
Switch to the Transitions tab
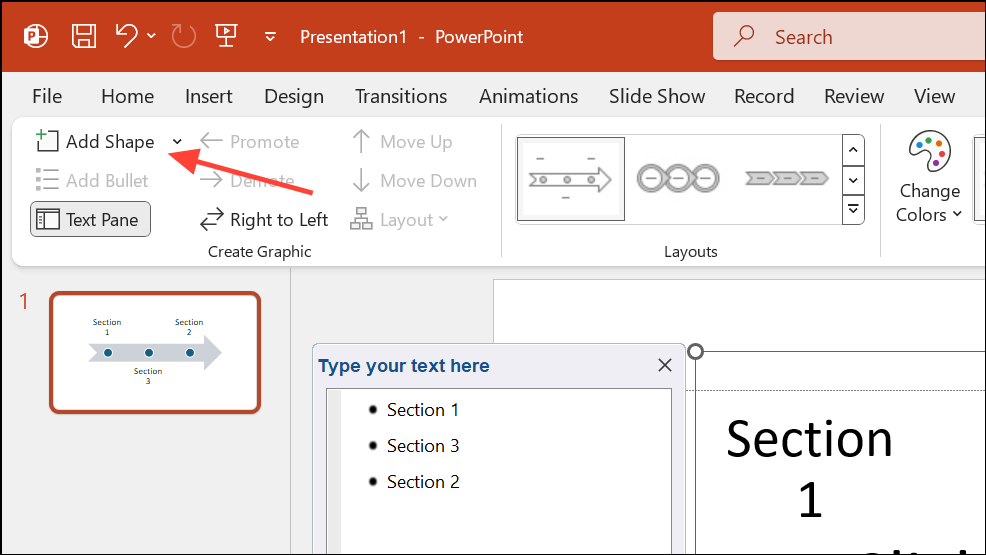(x=400, y=96)
